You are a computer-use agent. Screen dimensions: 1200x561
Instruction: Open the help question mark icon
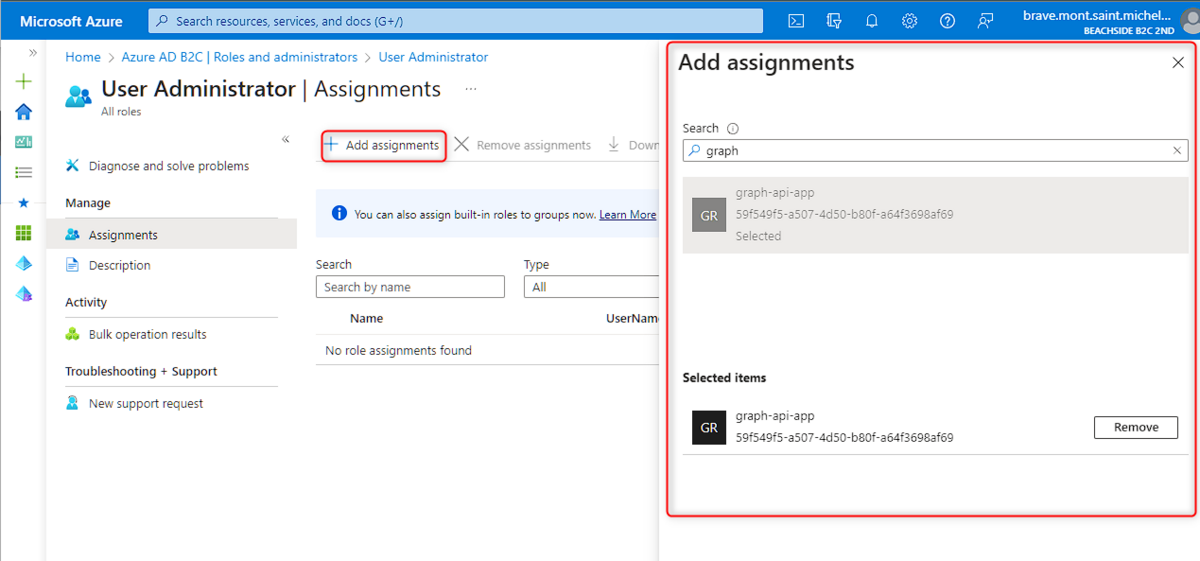(x=948, y=21)
